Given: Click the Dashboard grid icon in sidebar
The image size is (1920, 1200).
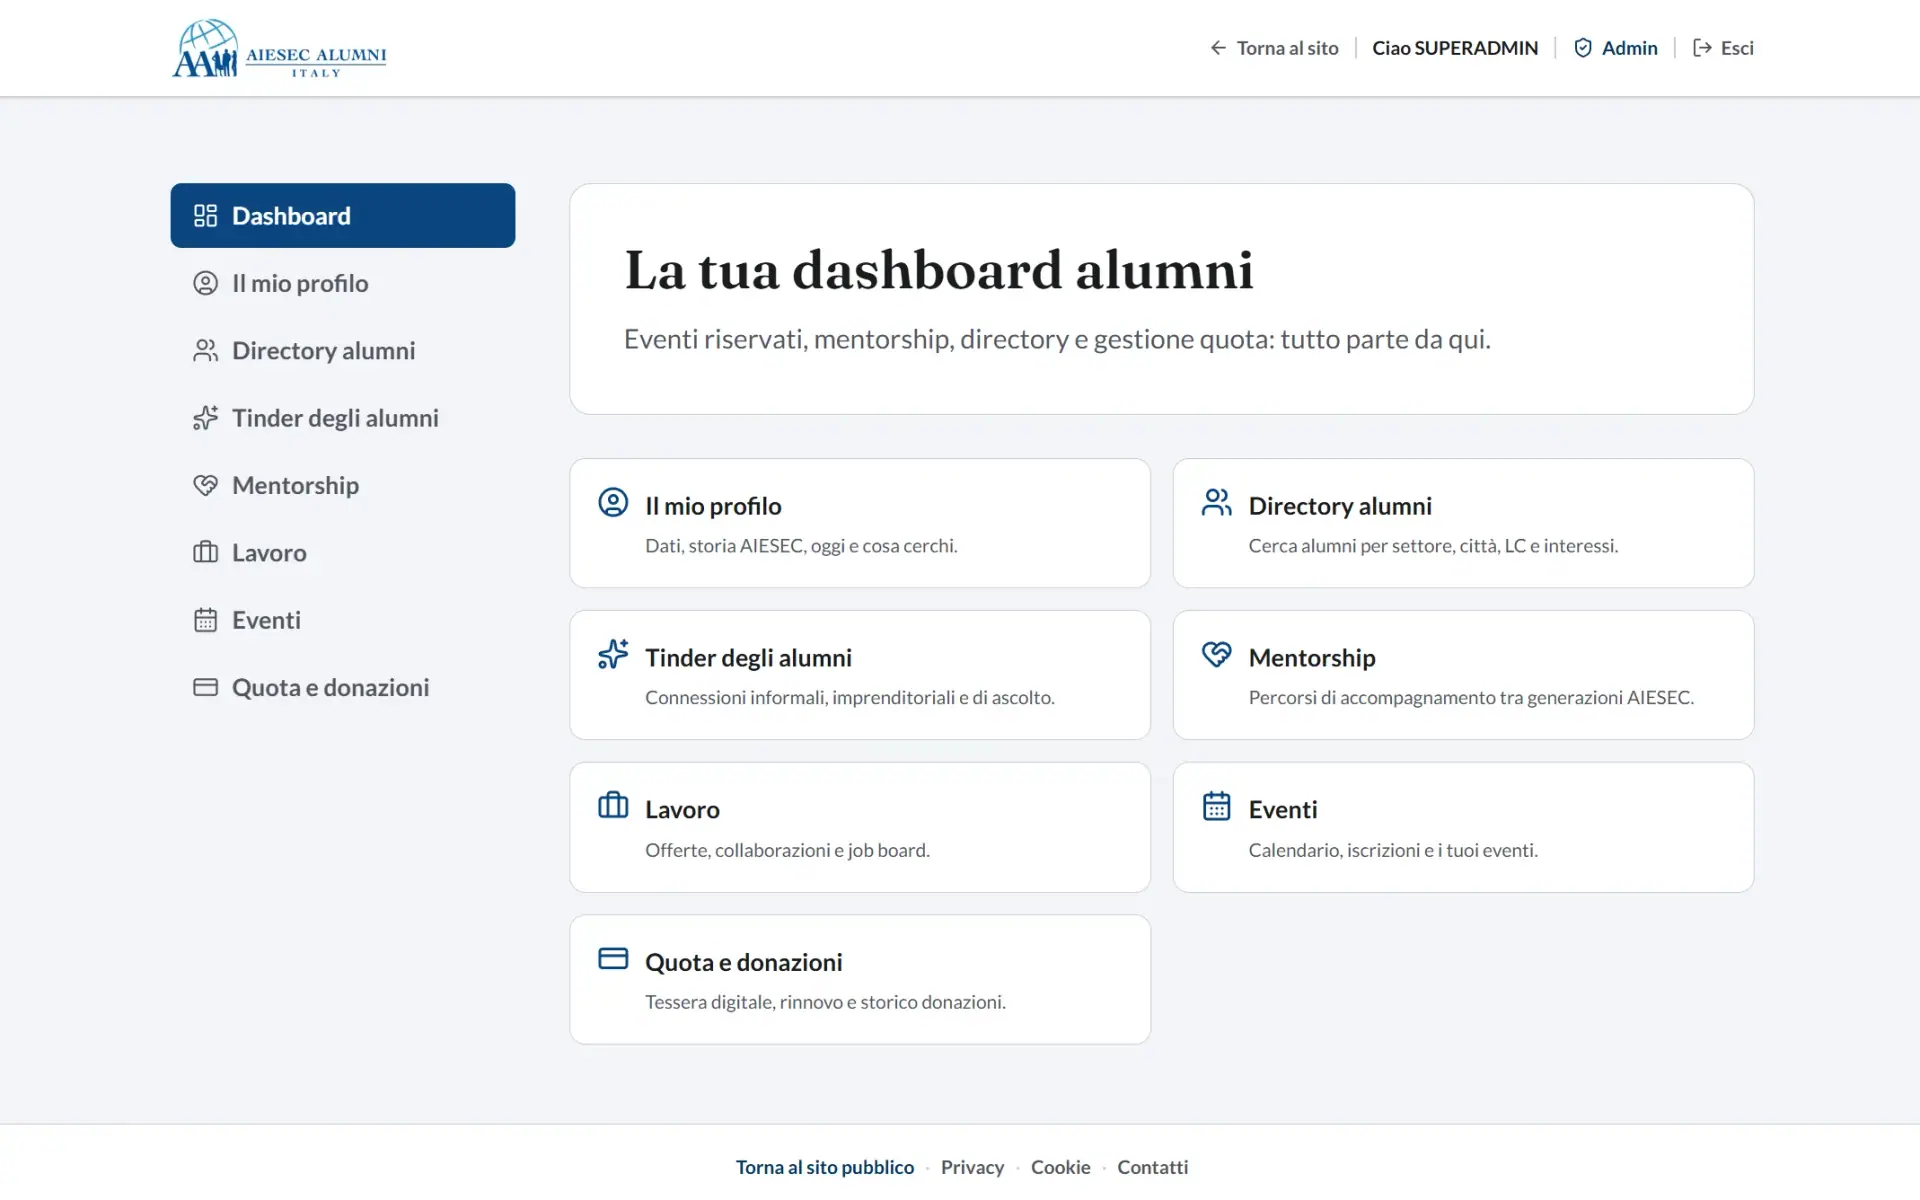Looking at the screenshot, I should pos(205,216).
